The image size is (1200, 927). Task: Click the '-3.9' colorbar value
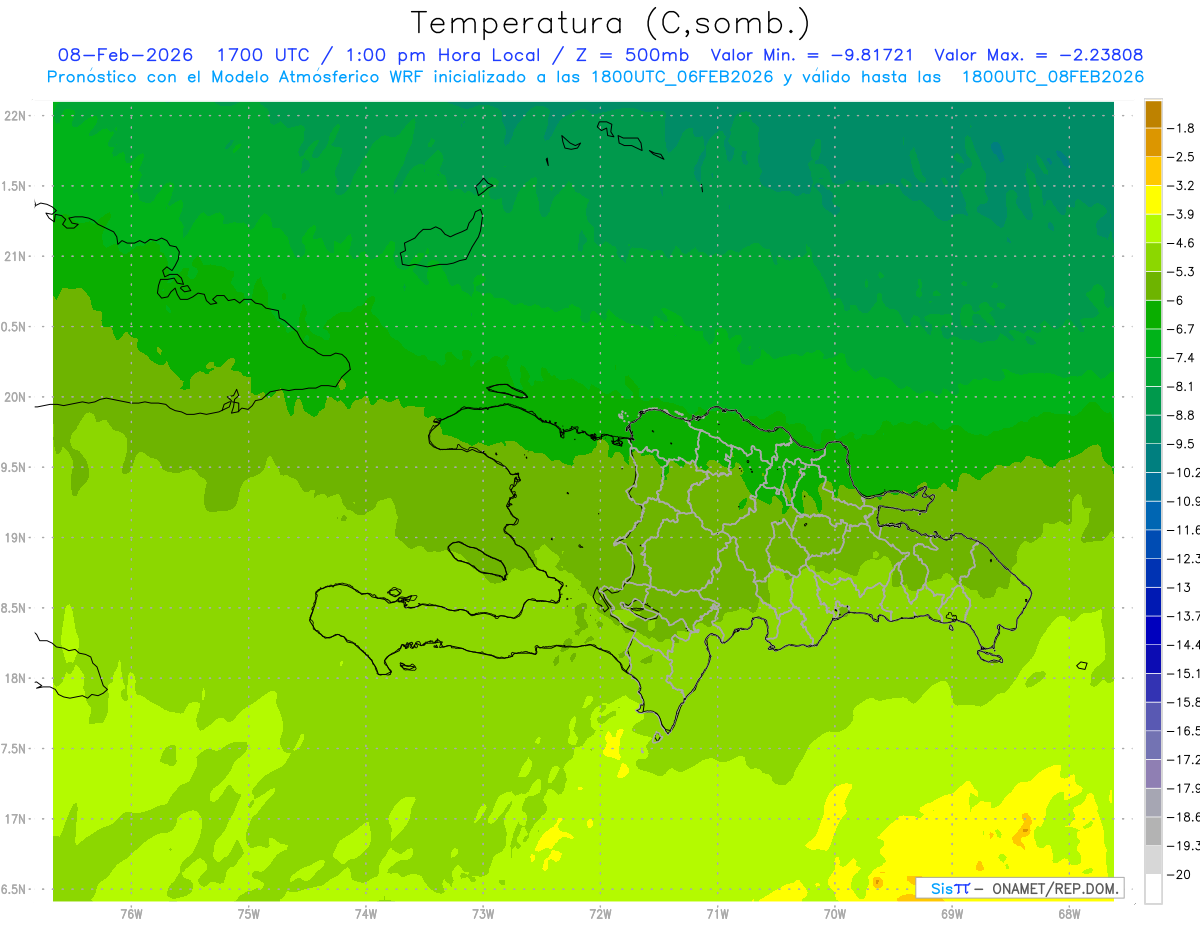click(x=1181, y=215)
